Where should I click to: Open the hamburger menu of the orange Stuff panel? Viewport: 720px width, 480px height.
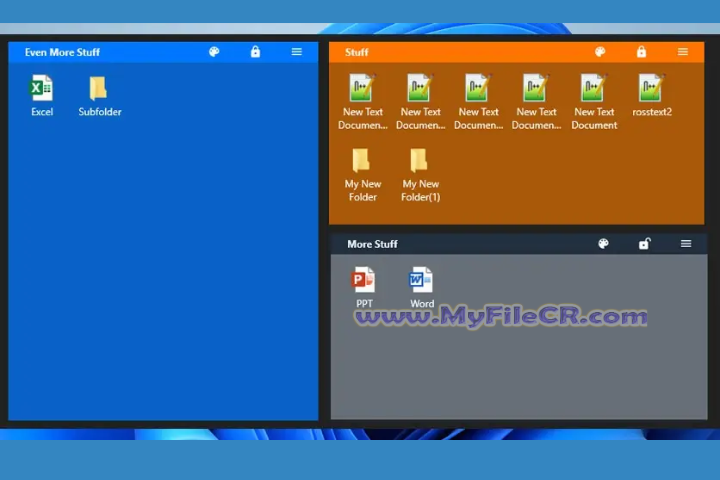pos(683,52)
